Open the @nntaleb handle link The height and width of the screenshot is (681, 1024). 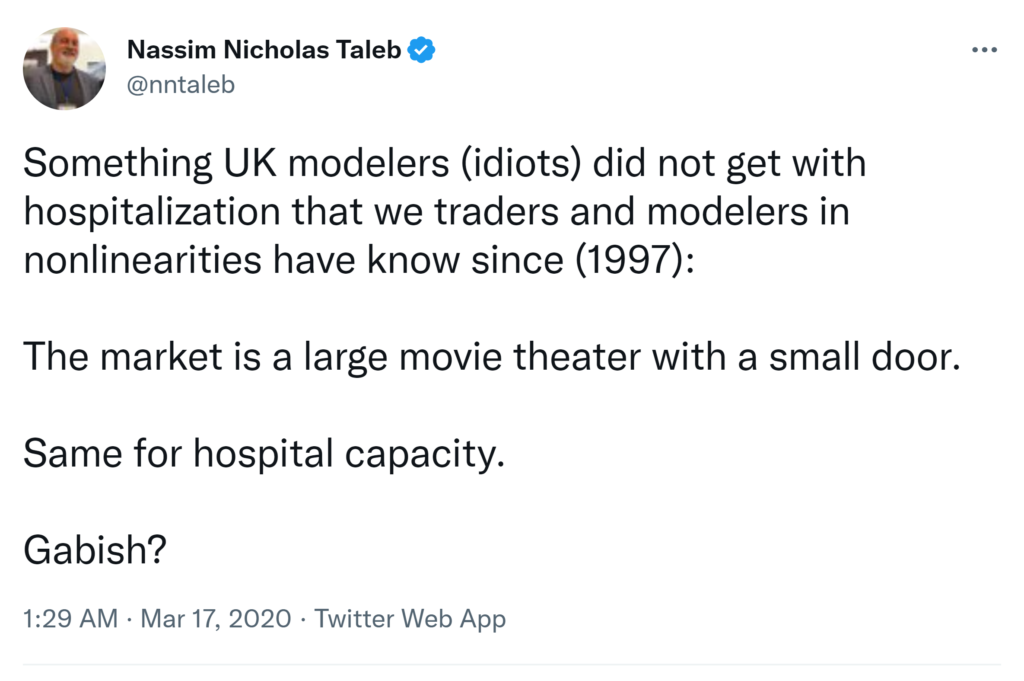(180, 84)
